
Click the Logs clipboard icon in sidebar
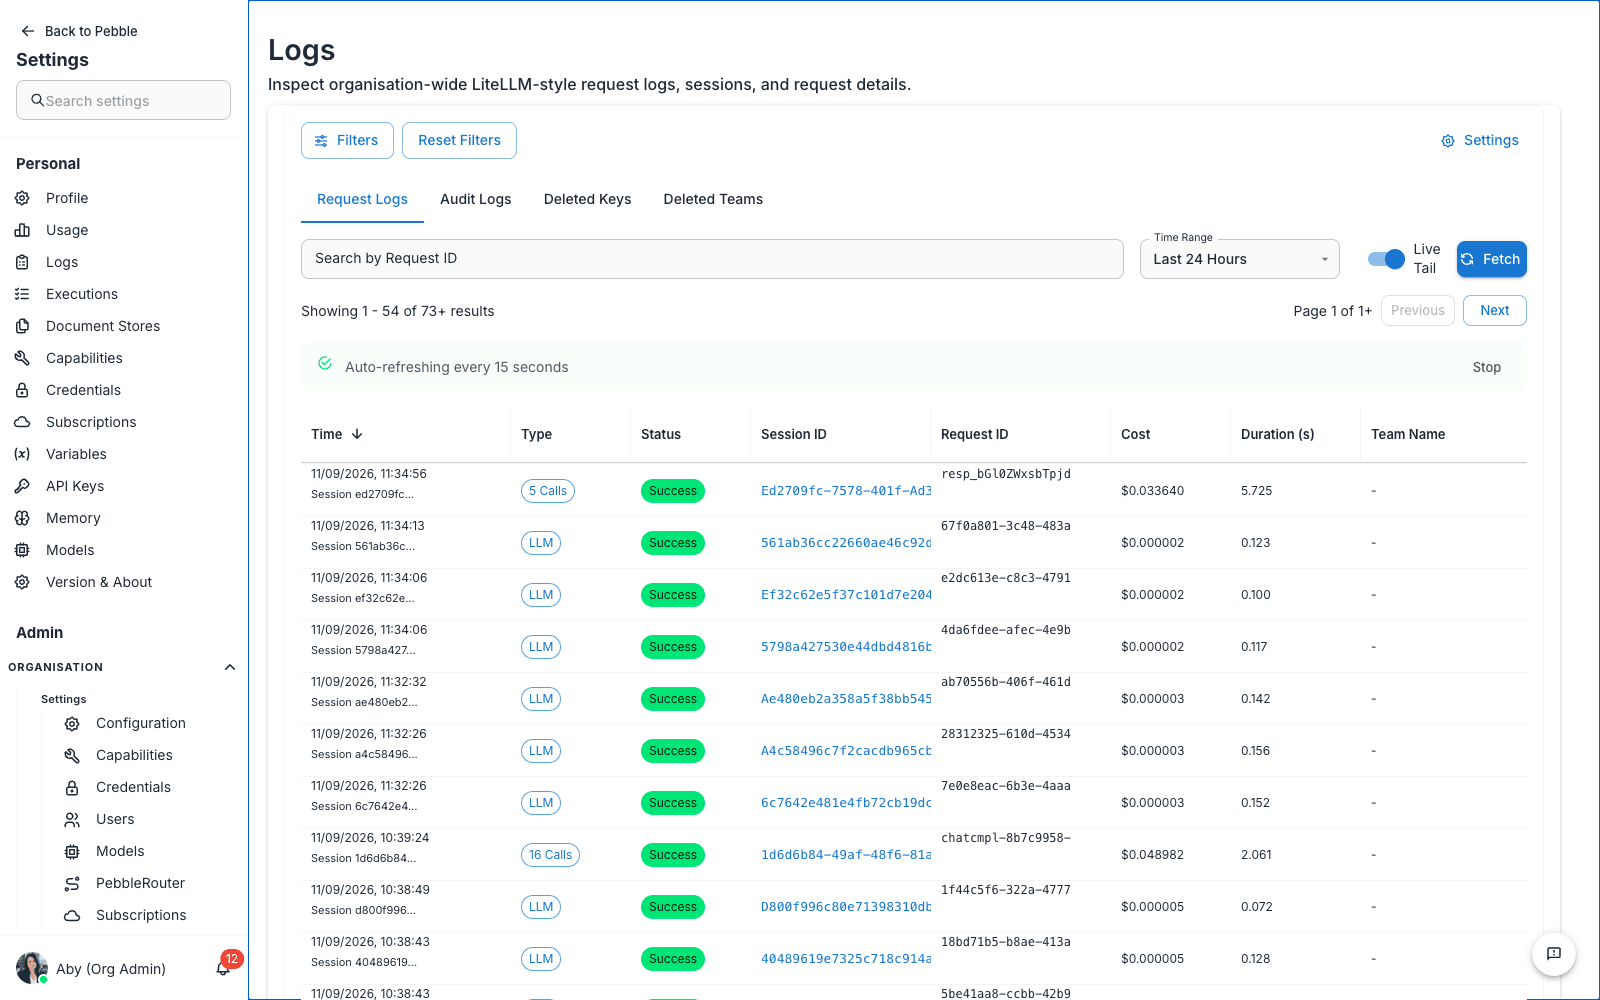(22, 262)
